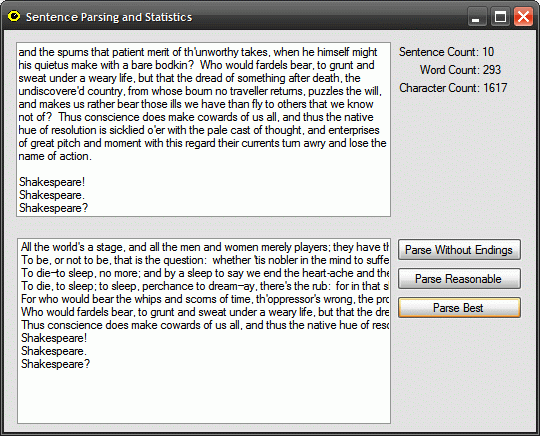Click 'Shakespeare?' in the lower results box

coord(55,364)
